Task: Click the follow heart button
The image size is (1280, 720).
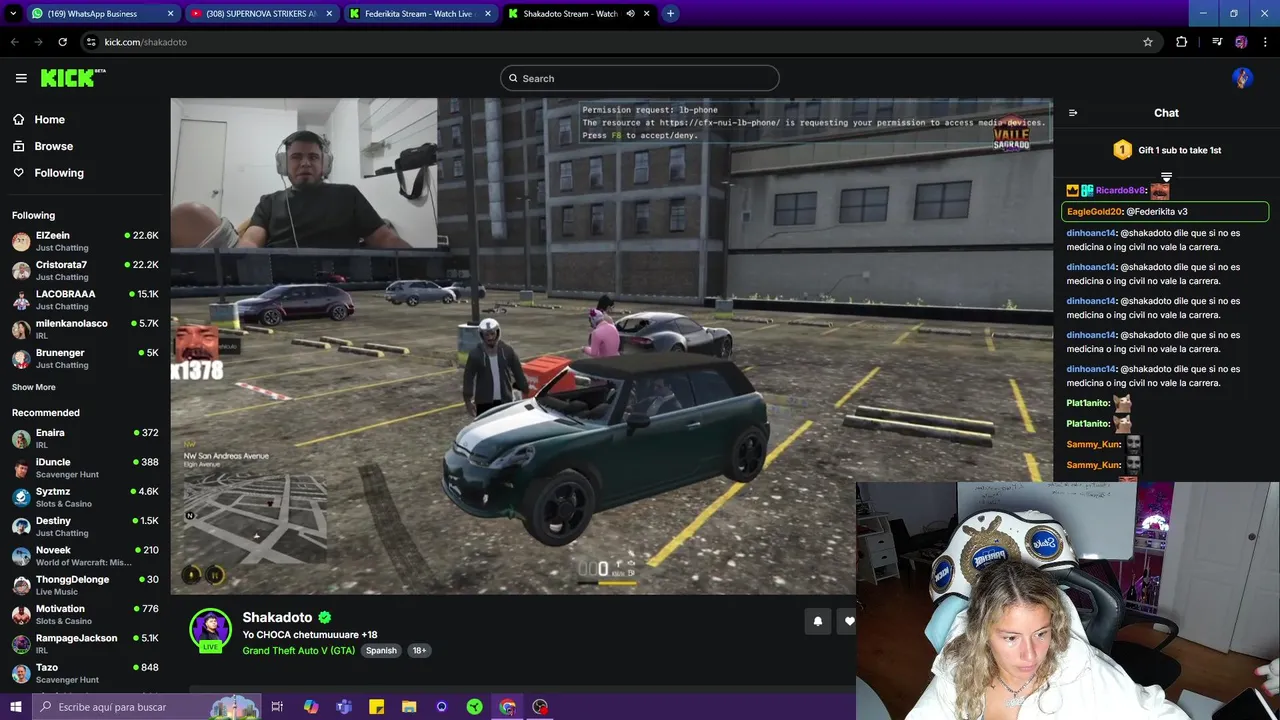Action: tap(848, 621)
